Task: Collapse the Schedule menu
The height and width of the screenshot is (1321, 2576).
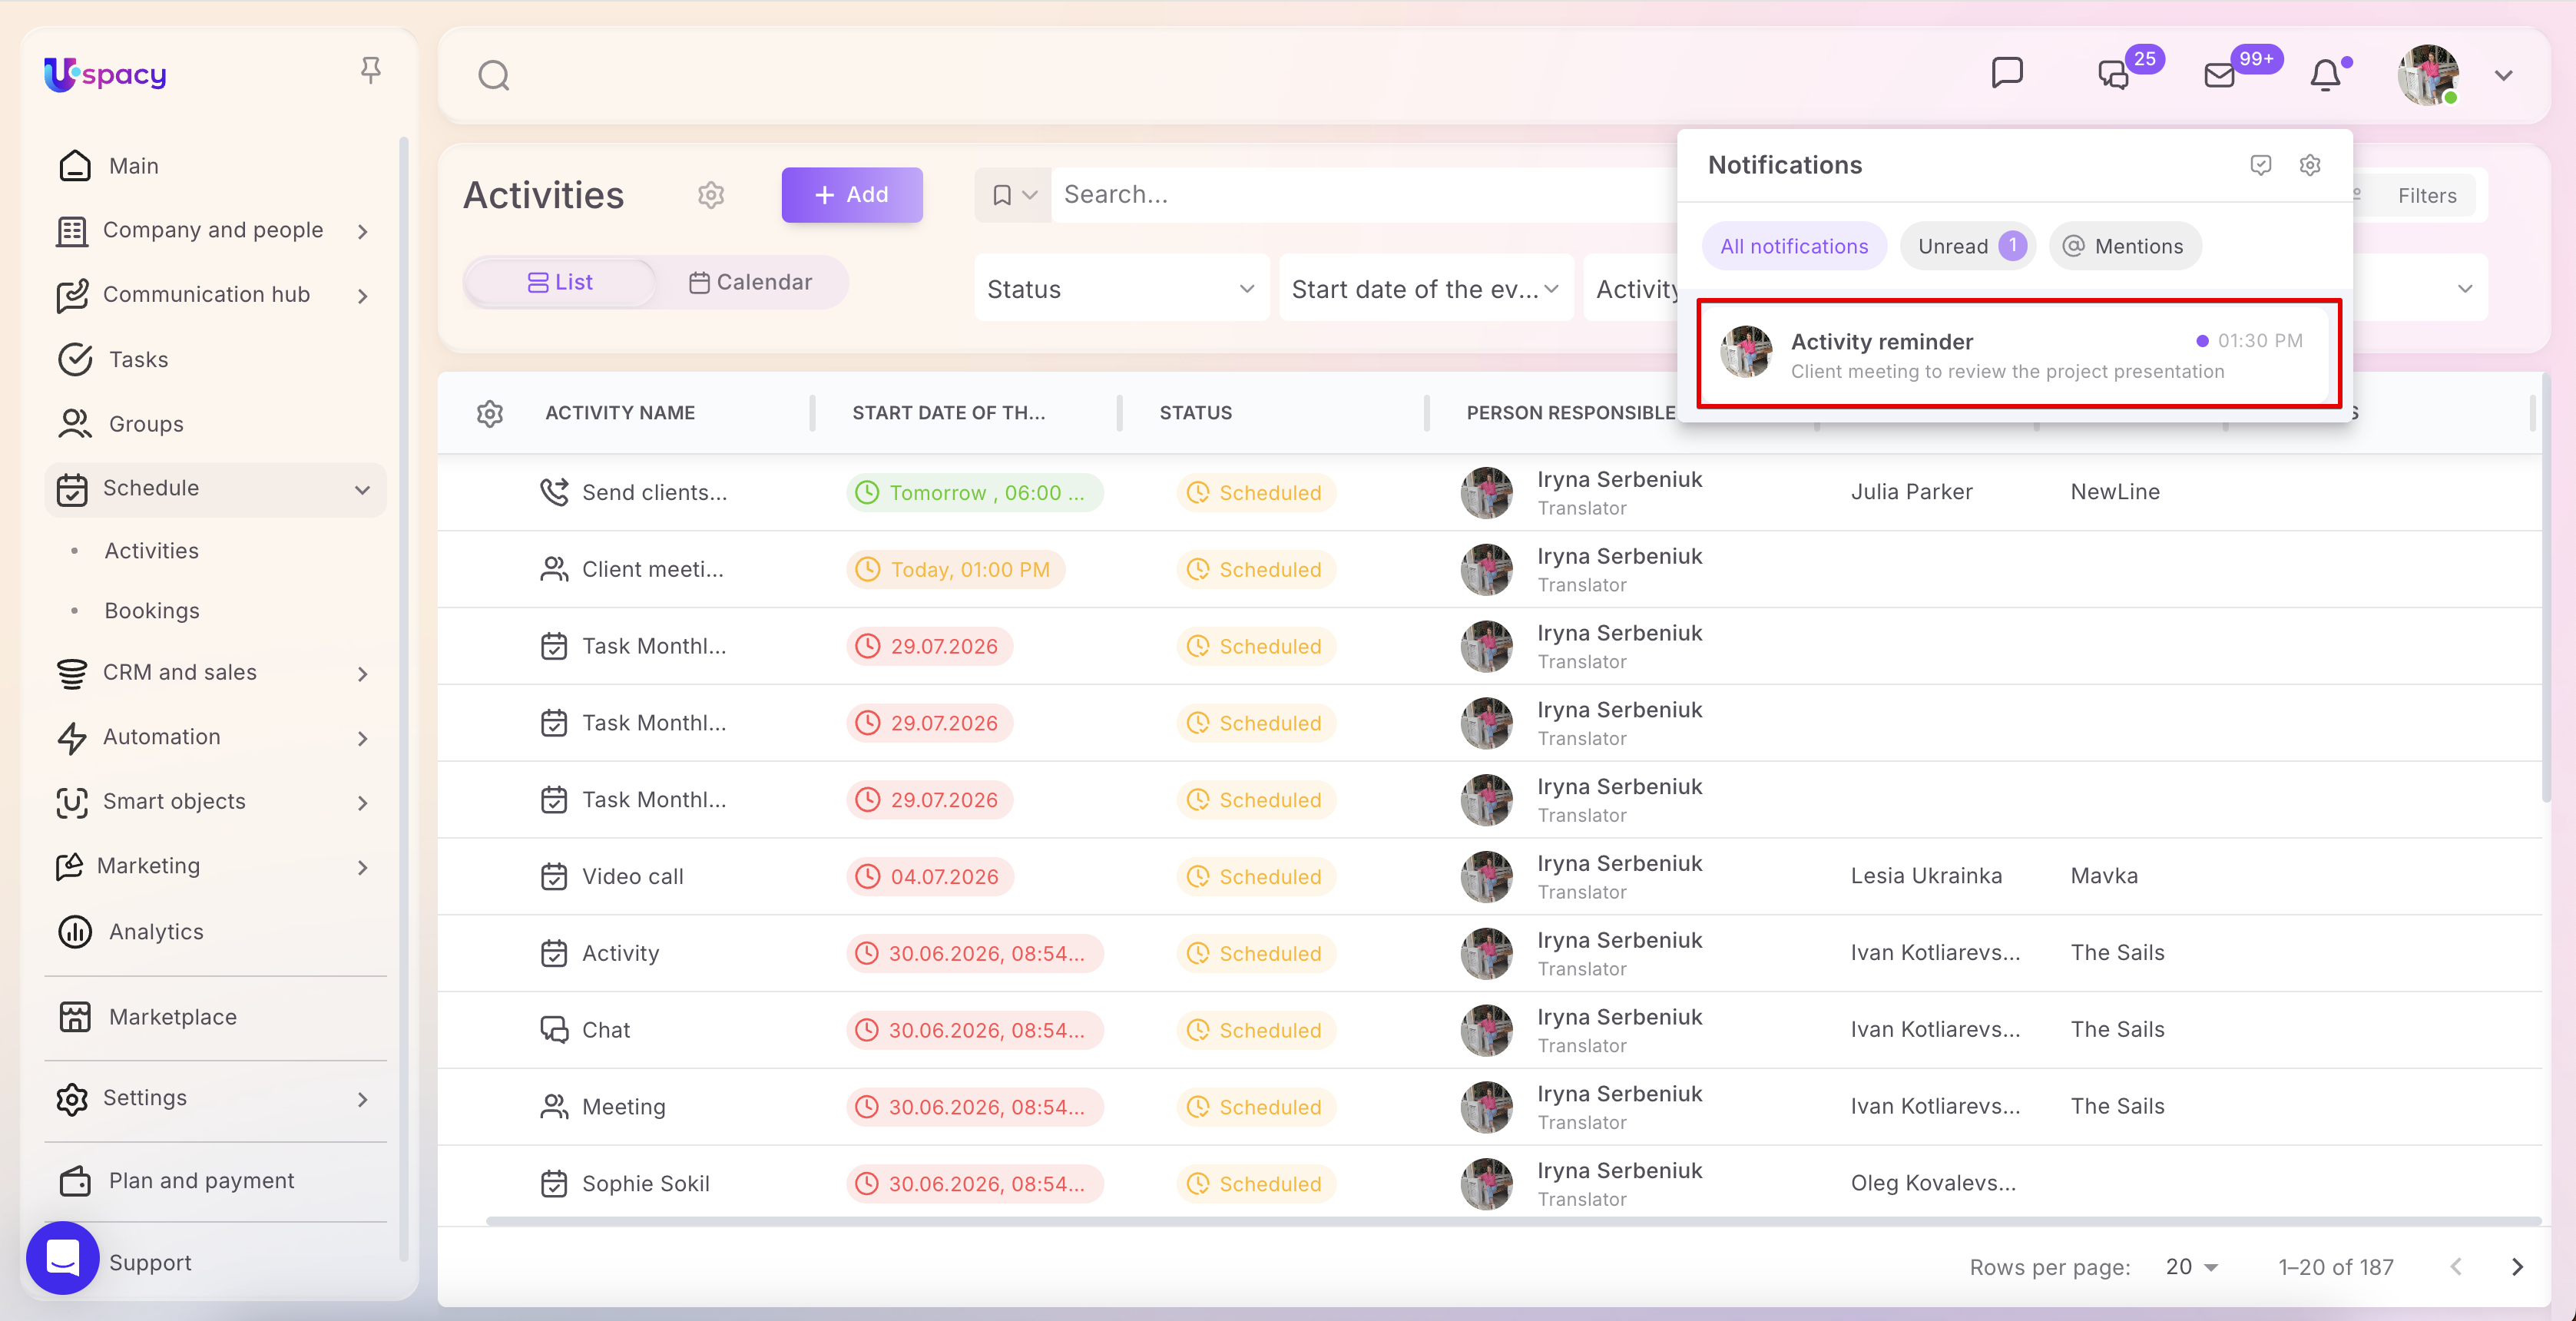Action: [215, 489]
